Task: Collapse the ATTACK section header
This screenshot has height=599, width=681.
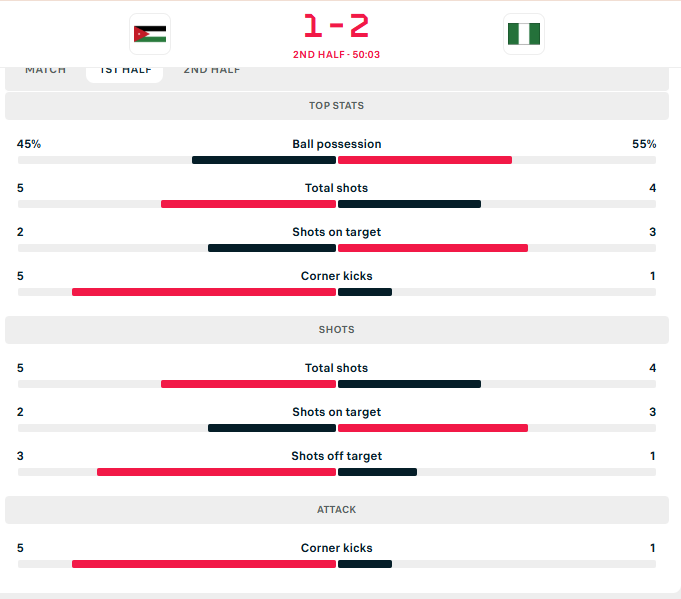Action: pos(337,510)
